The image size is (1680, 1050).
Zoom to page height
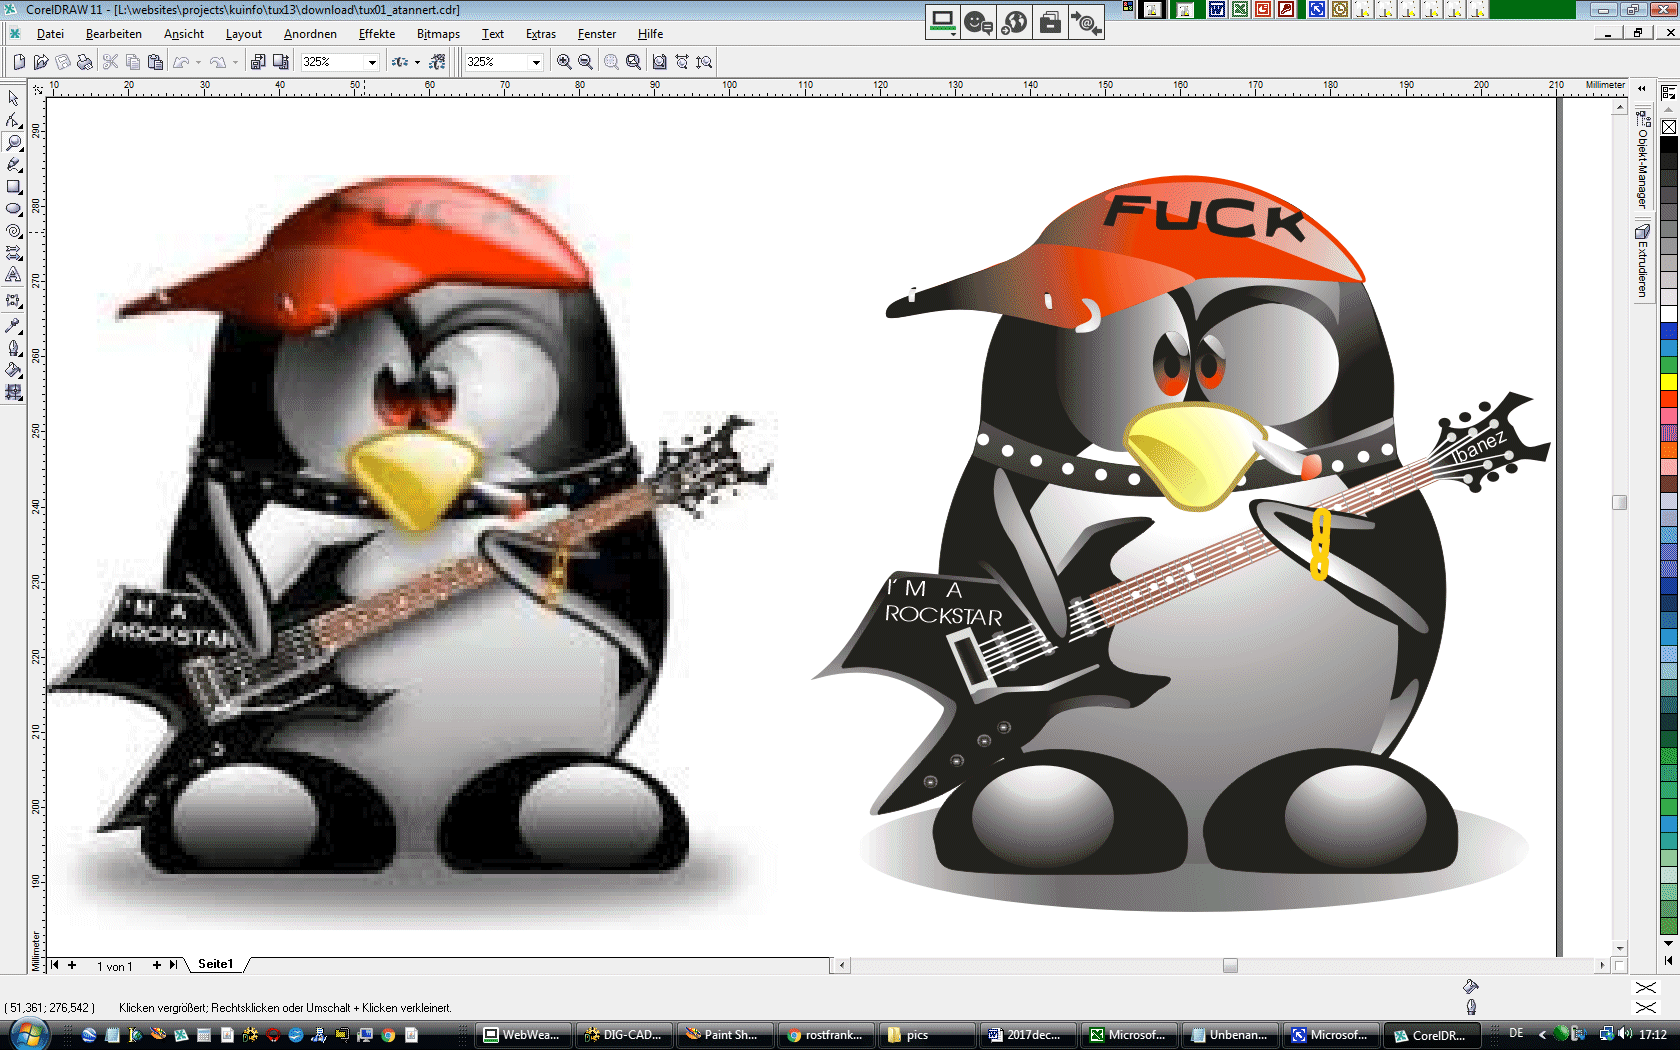coord(704,62)
